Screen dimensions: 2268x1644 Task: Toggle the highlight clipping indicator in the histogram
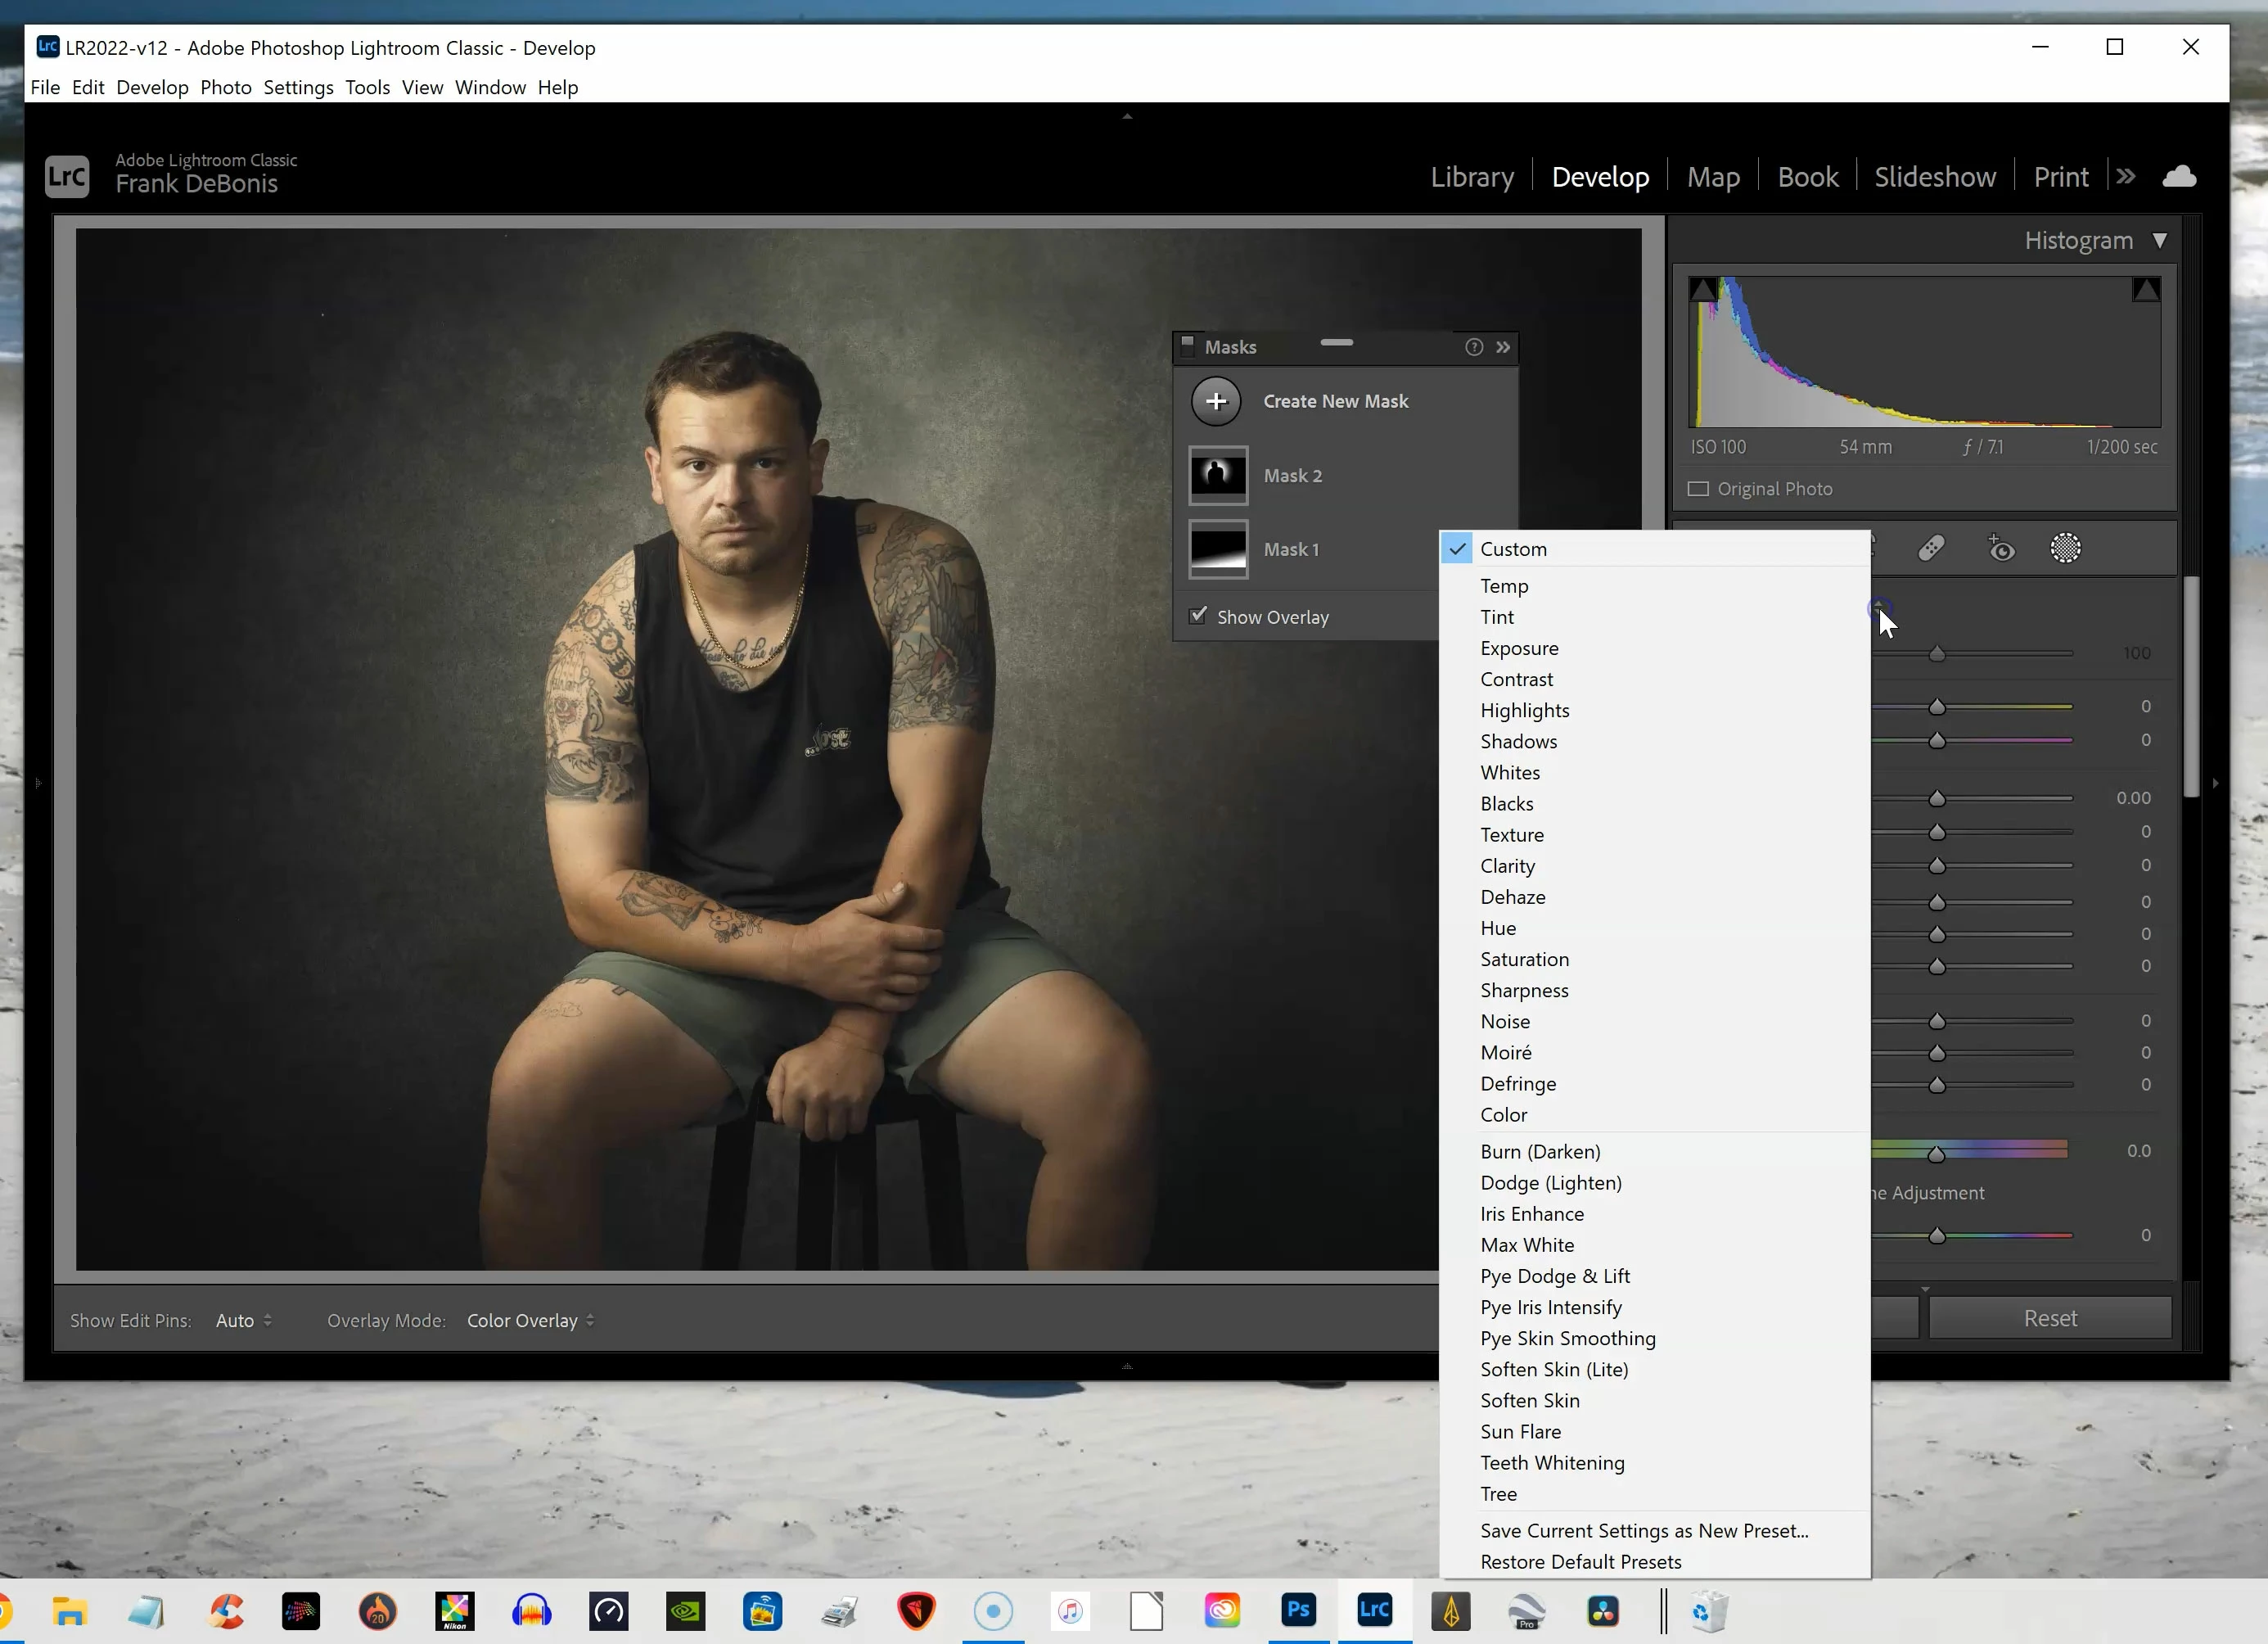[x=2145, y=290]
